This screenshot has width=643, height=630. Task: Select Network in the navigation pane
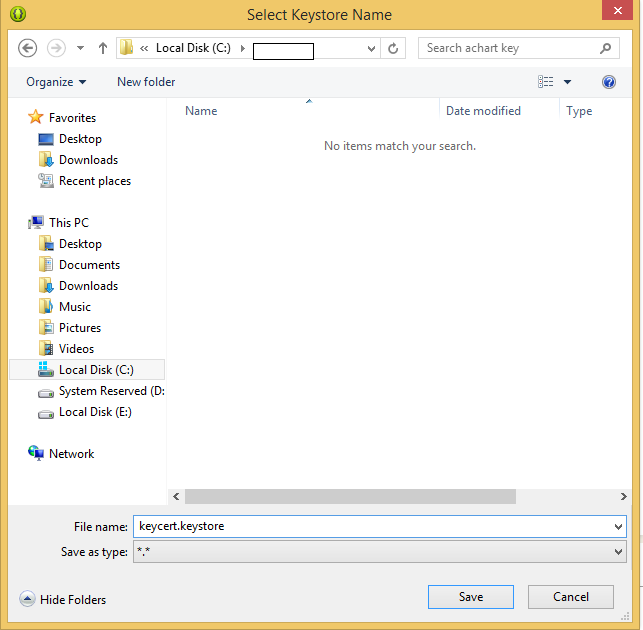pyautogui.click(x=71, y=454)
